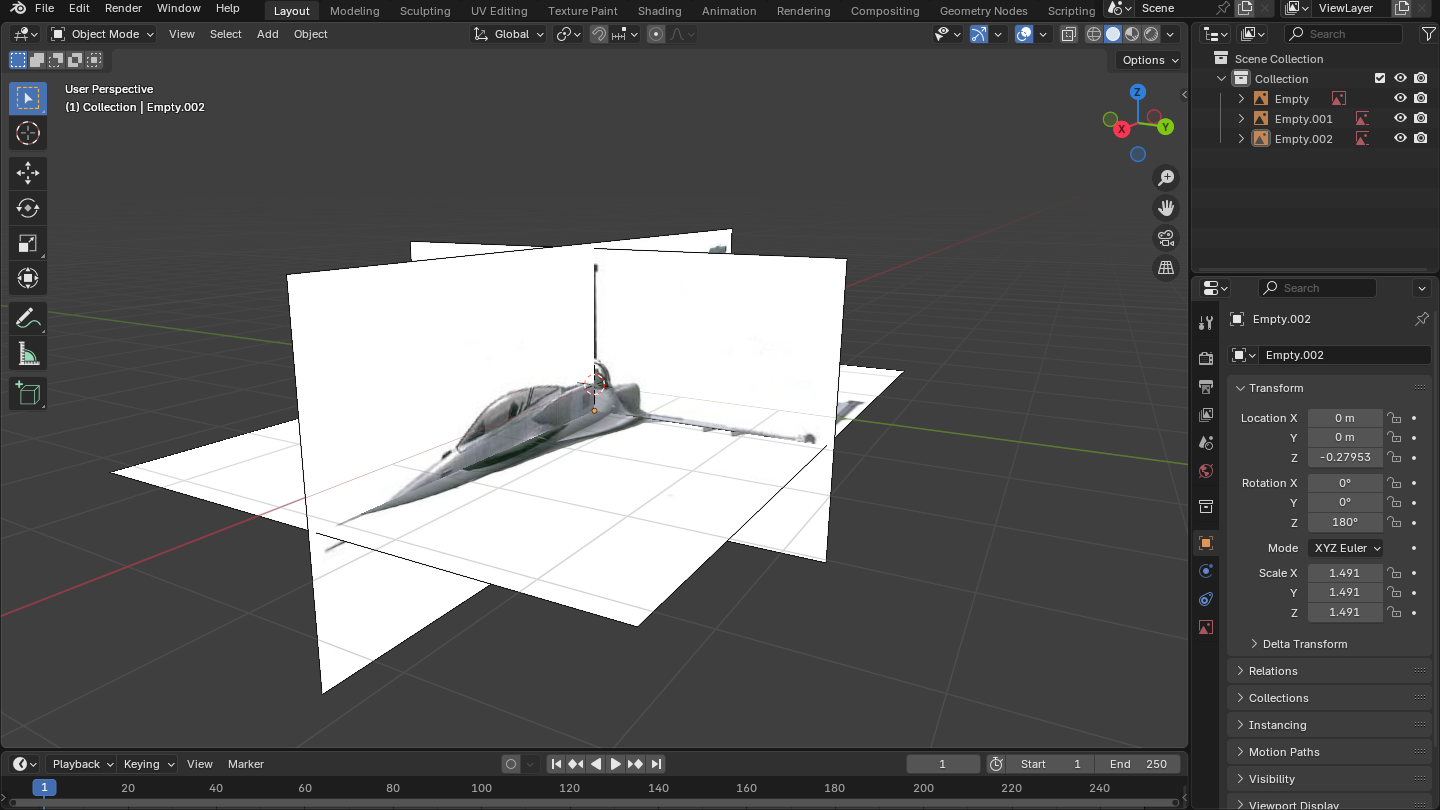1440x810 pixels.
Task: Open the Add menu in viewport header
Action: [268, 34]
